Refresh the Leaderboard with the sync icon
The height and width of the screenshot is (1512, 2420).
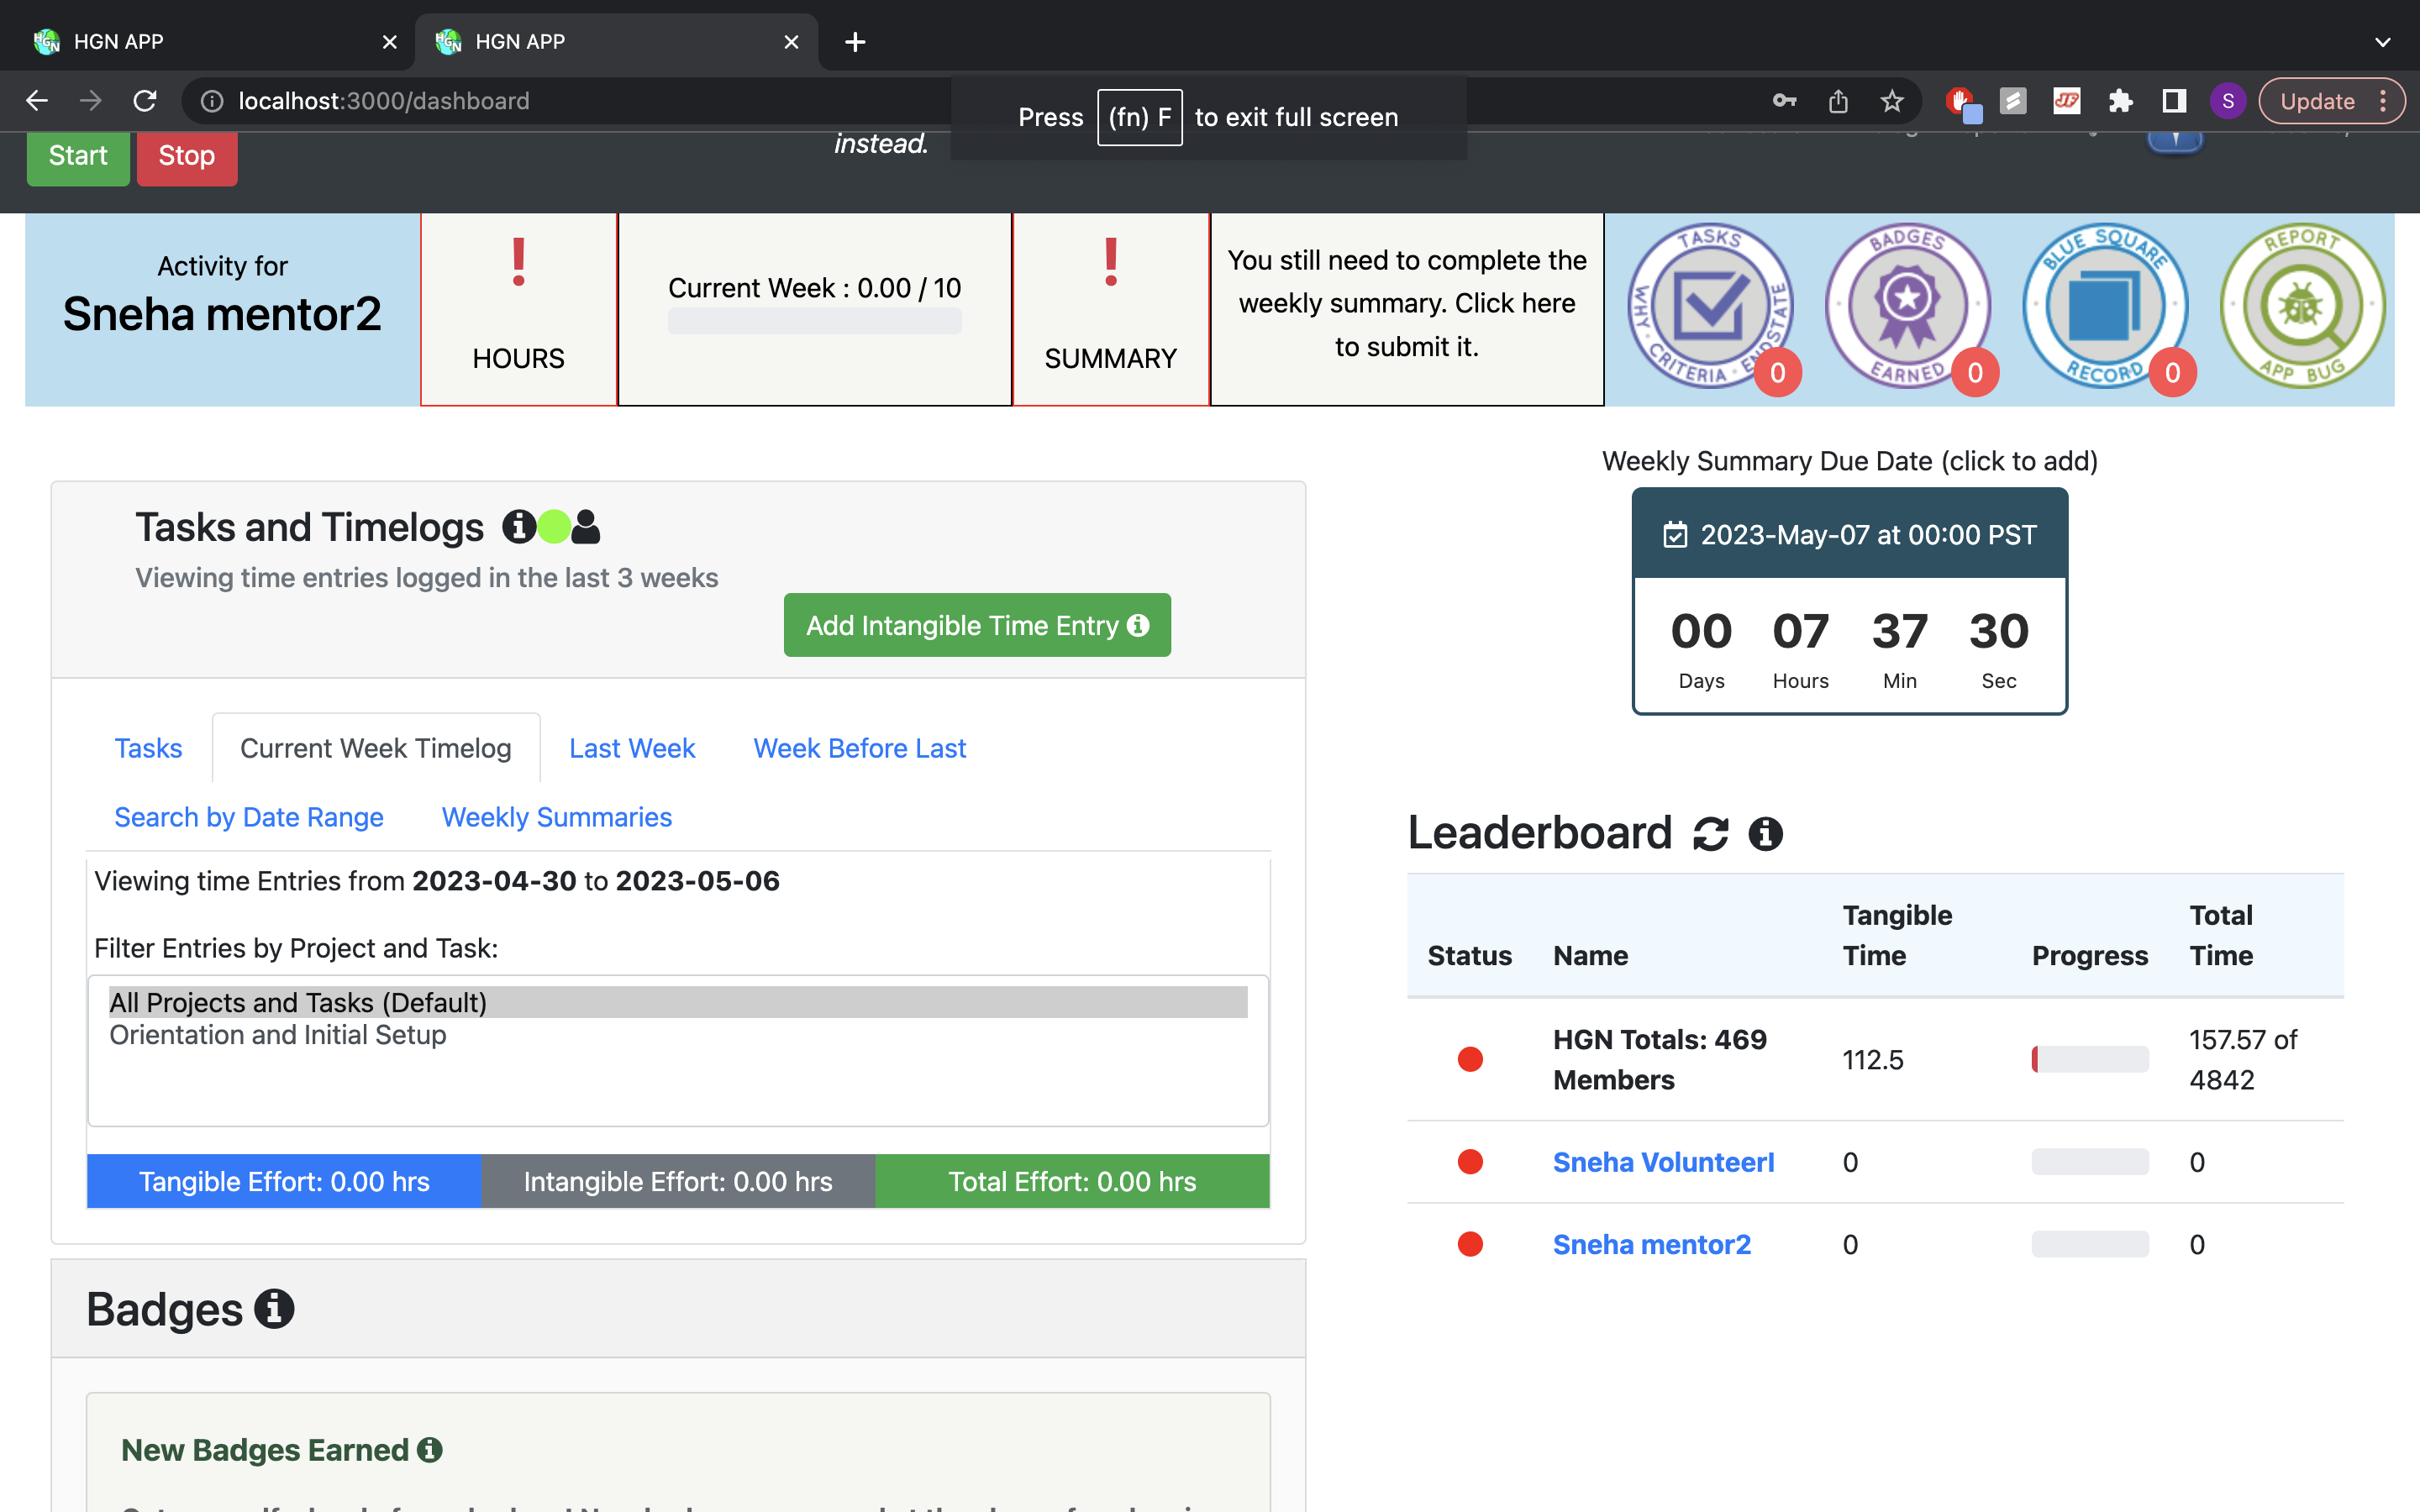[1711, 833]
